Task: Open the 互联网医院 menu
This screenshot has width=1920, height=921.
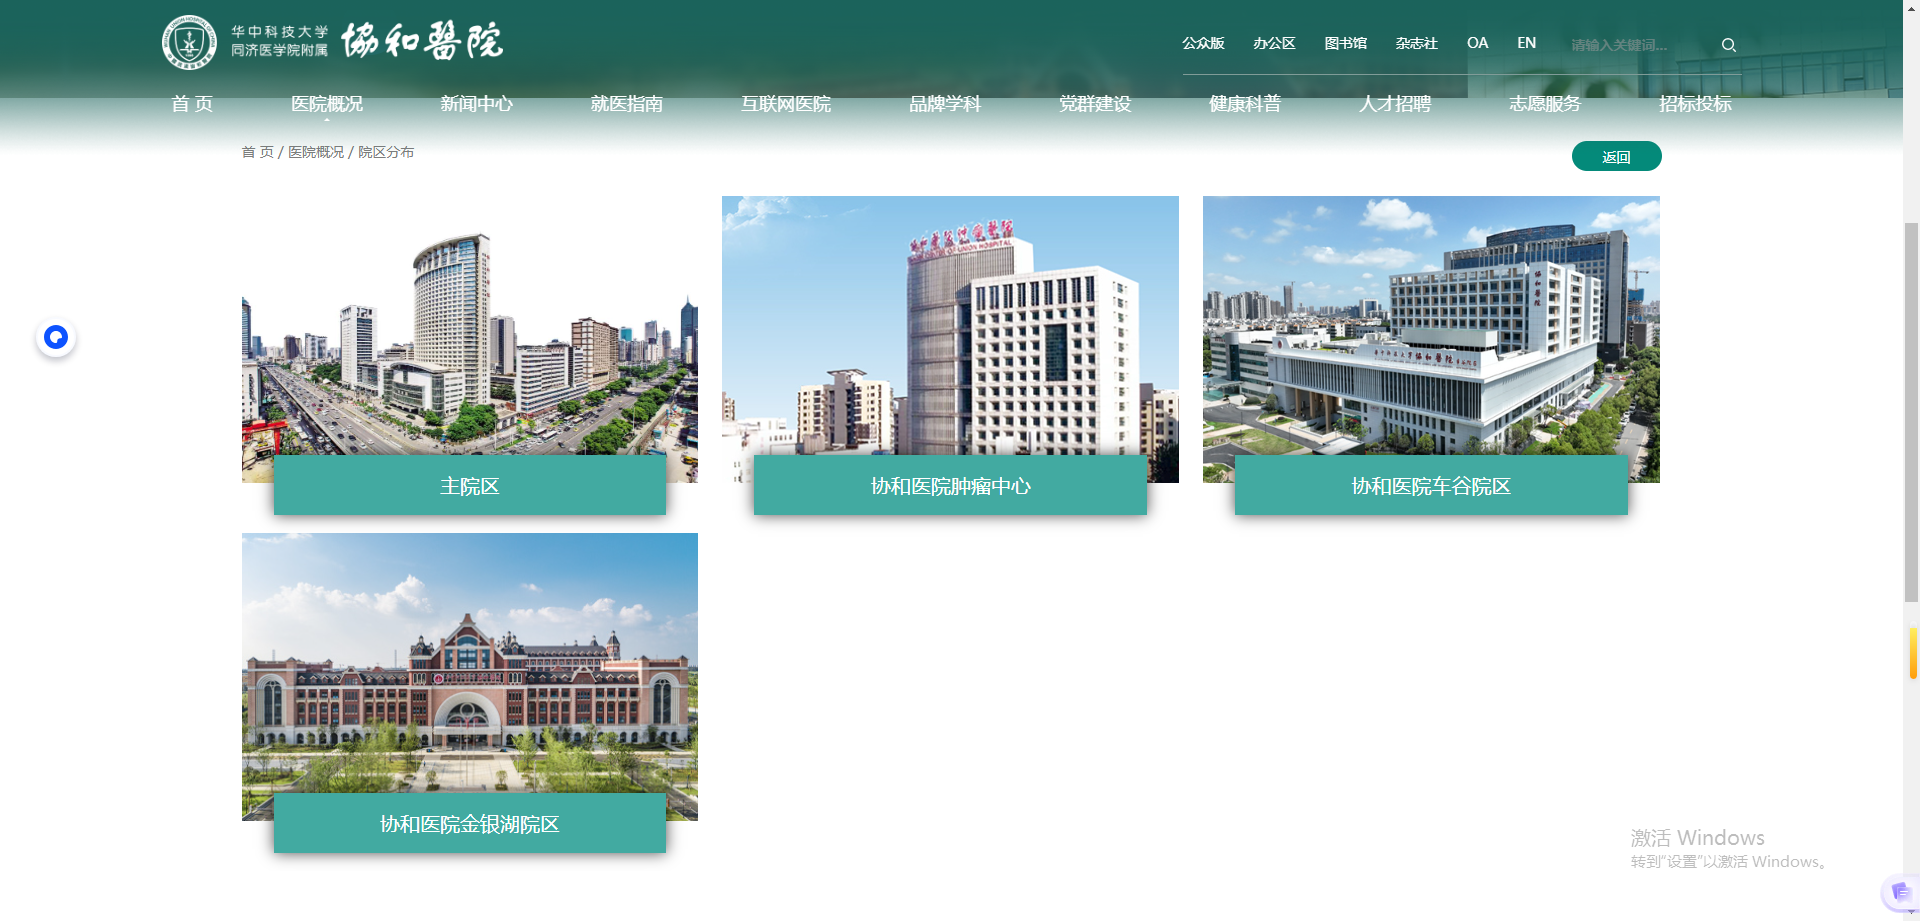Action: [x=786, y=104]
